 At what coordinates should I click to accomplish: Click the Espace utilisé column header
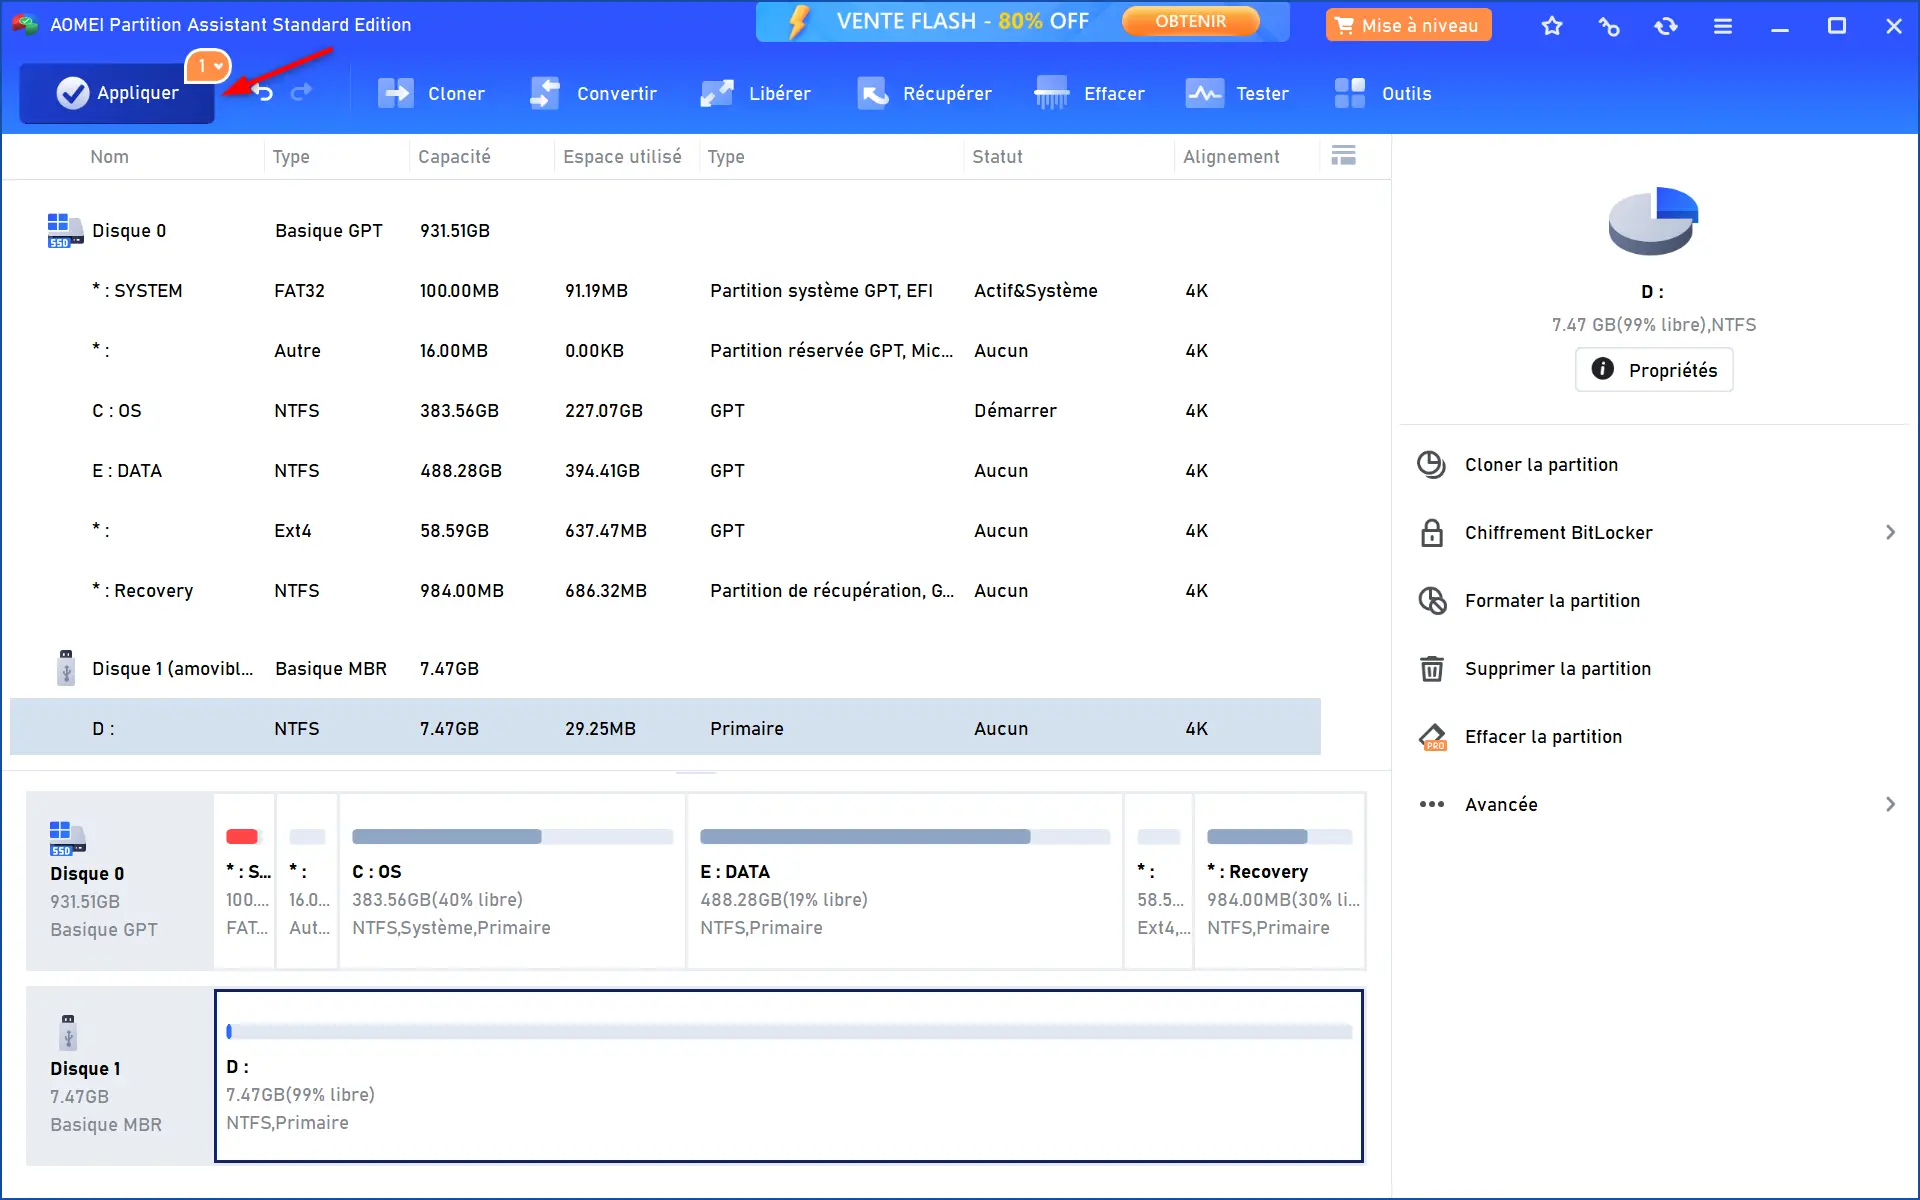pos(622,157)
